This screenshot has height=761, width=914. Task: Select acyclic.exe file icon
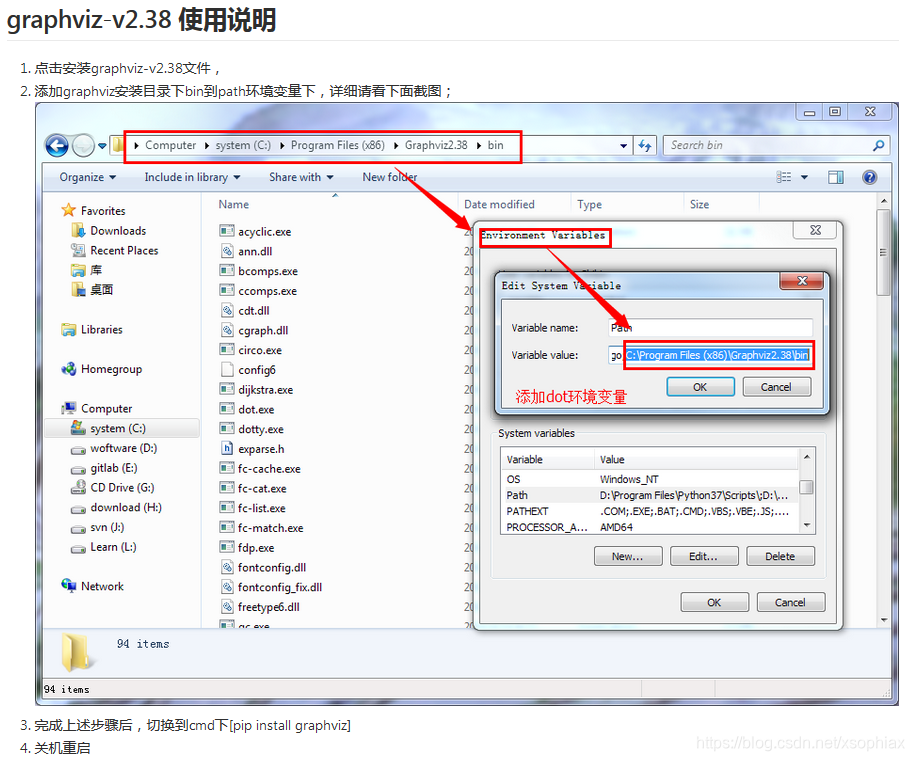pos(227,231)
